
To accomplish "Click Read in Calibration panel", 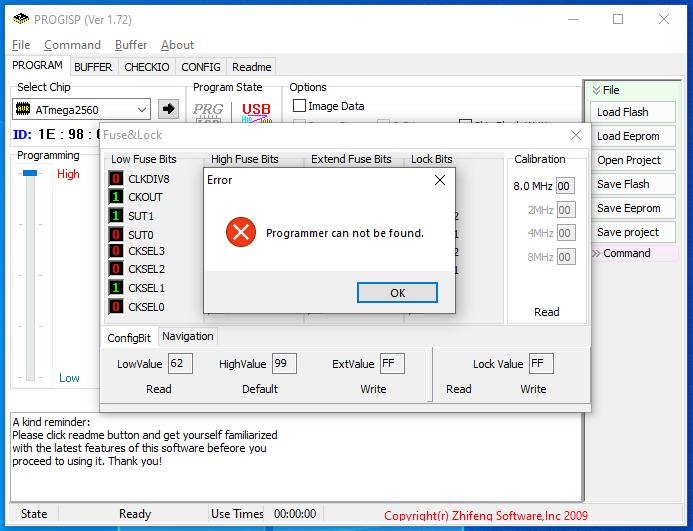I will pyautogui.click(x=547, y=312).
